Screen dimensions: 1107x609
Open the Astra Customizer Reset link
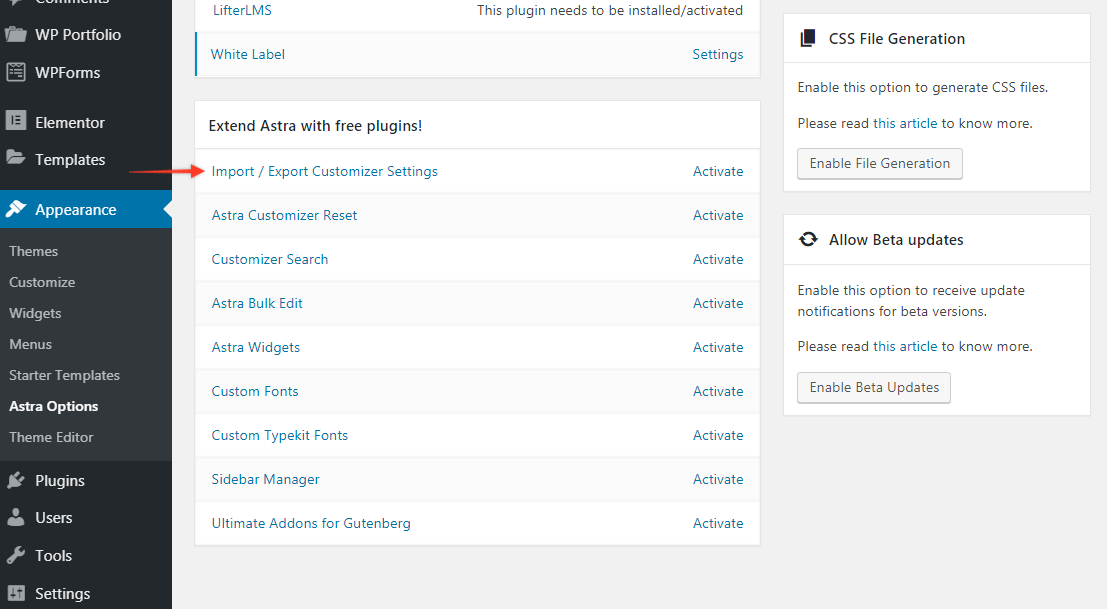coord(285,215)
